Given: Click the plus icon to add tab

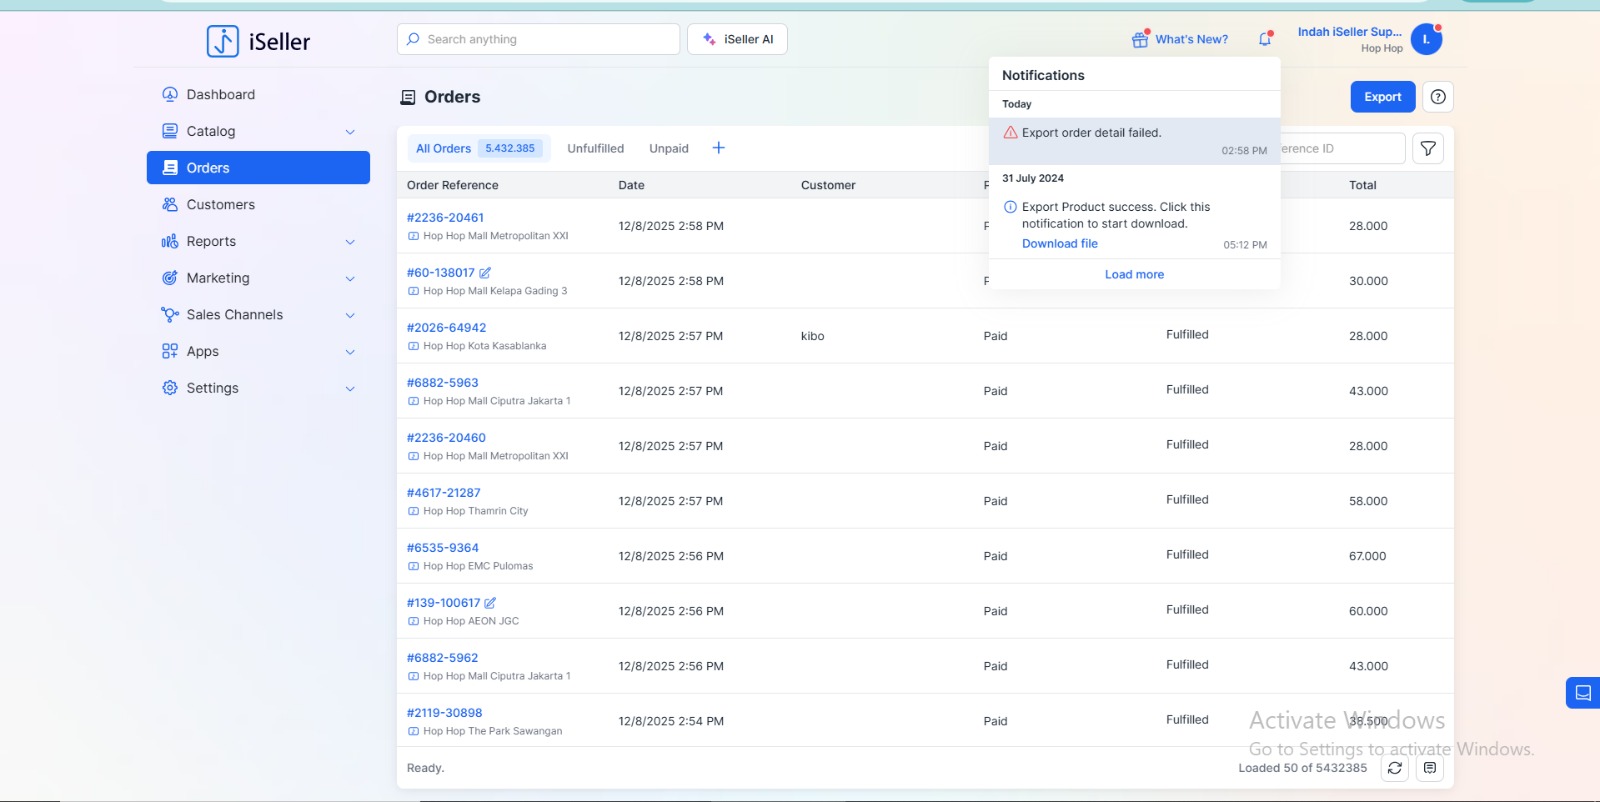Looking at the screenshot, I should (x=718, y=148).
